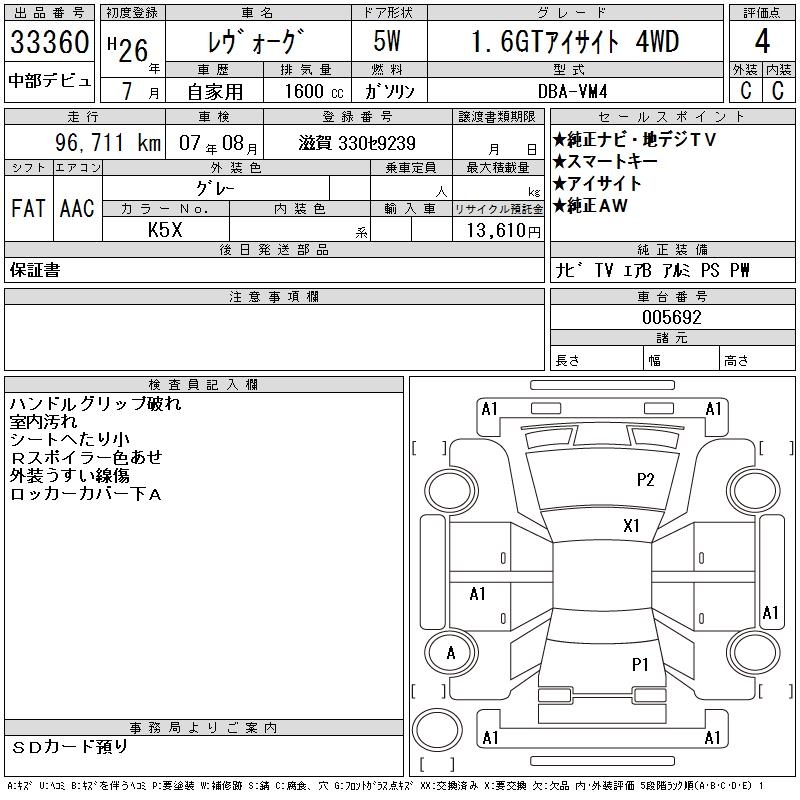Click the 注意事項欄 header

pos(274,296)
